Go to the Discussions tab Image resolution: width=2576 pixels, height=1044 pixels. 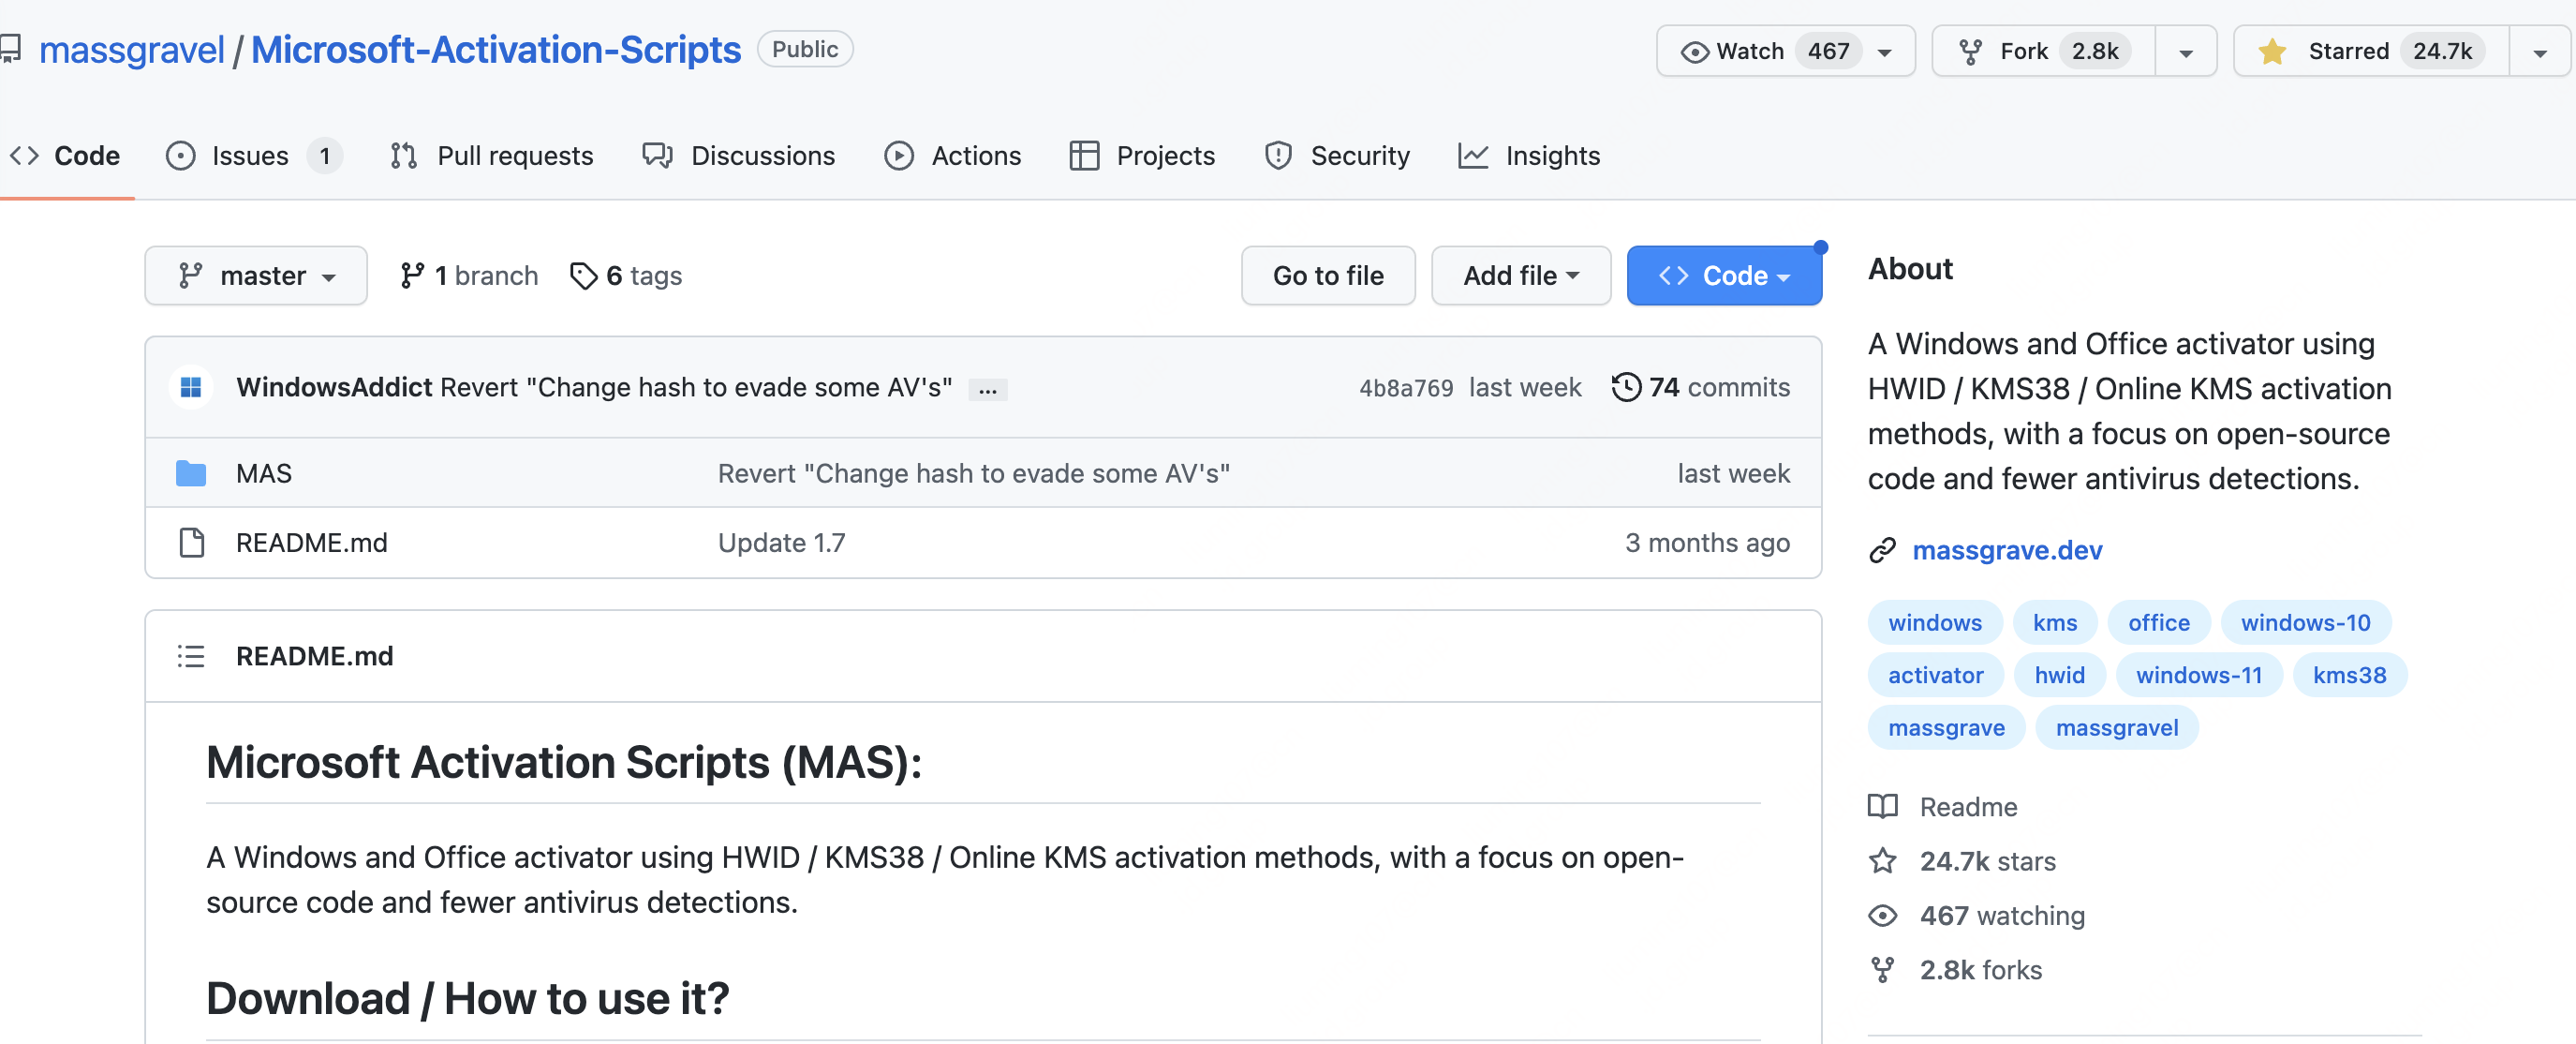pos(738,156)
